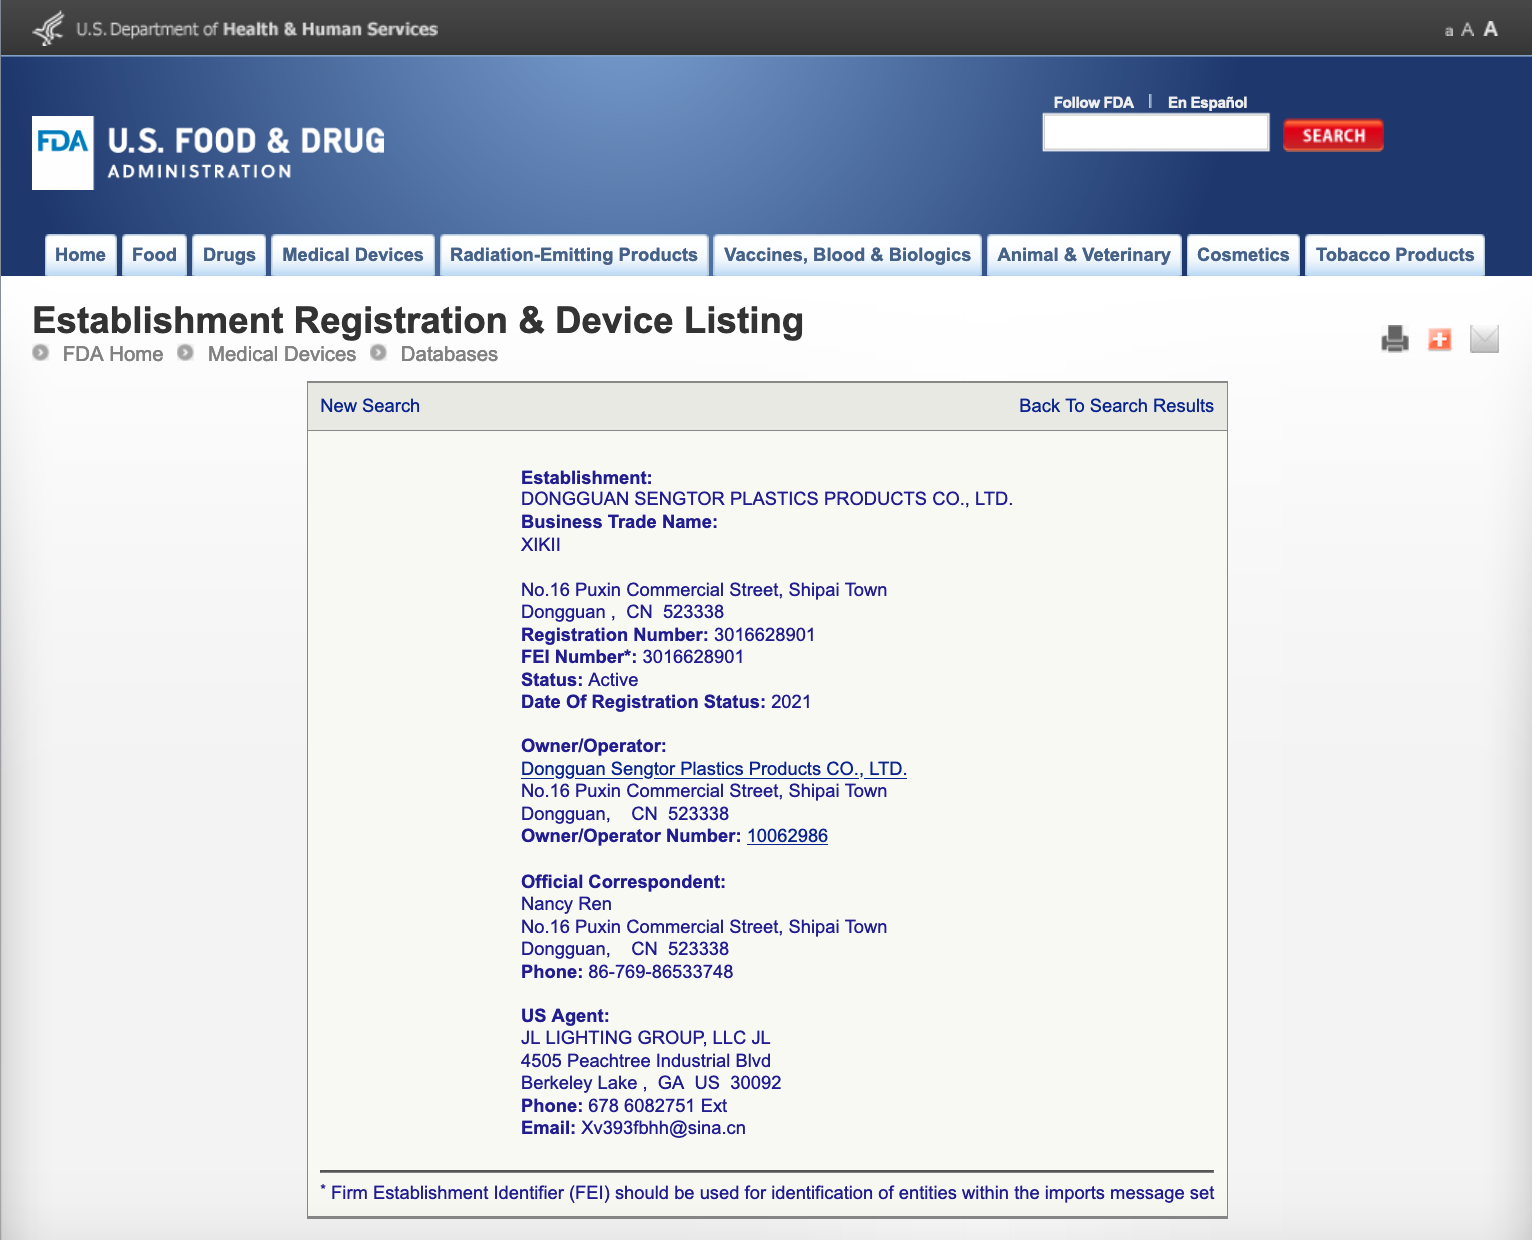
Task: Open the Animal & Veterinary tab
Action: click(1084, 255)
